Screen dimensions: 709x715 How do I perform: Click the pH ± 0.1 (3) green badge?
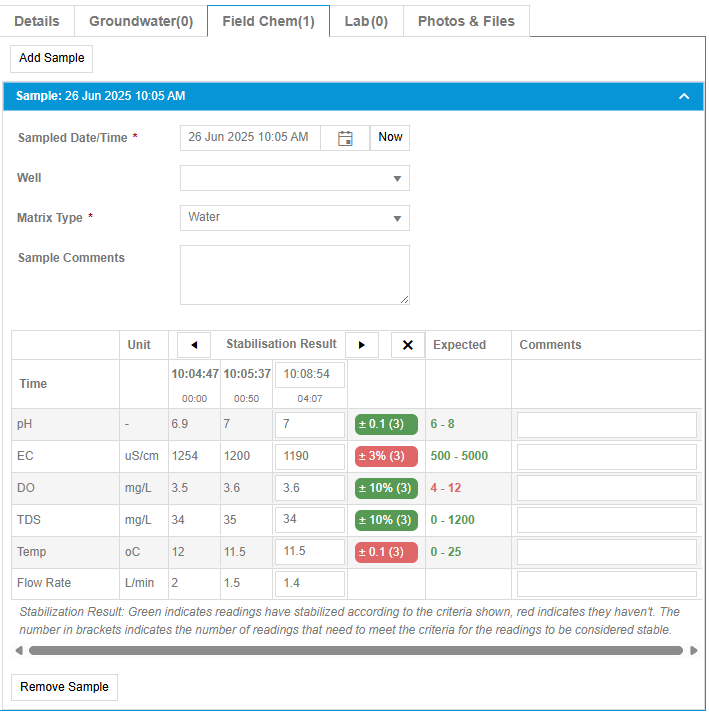(386, 425)
